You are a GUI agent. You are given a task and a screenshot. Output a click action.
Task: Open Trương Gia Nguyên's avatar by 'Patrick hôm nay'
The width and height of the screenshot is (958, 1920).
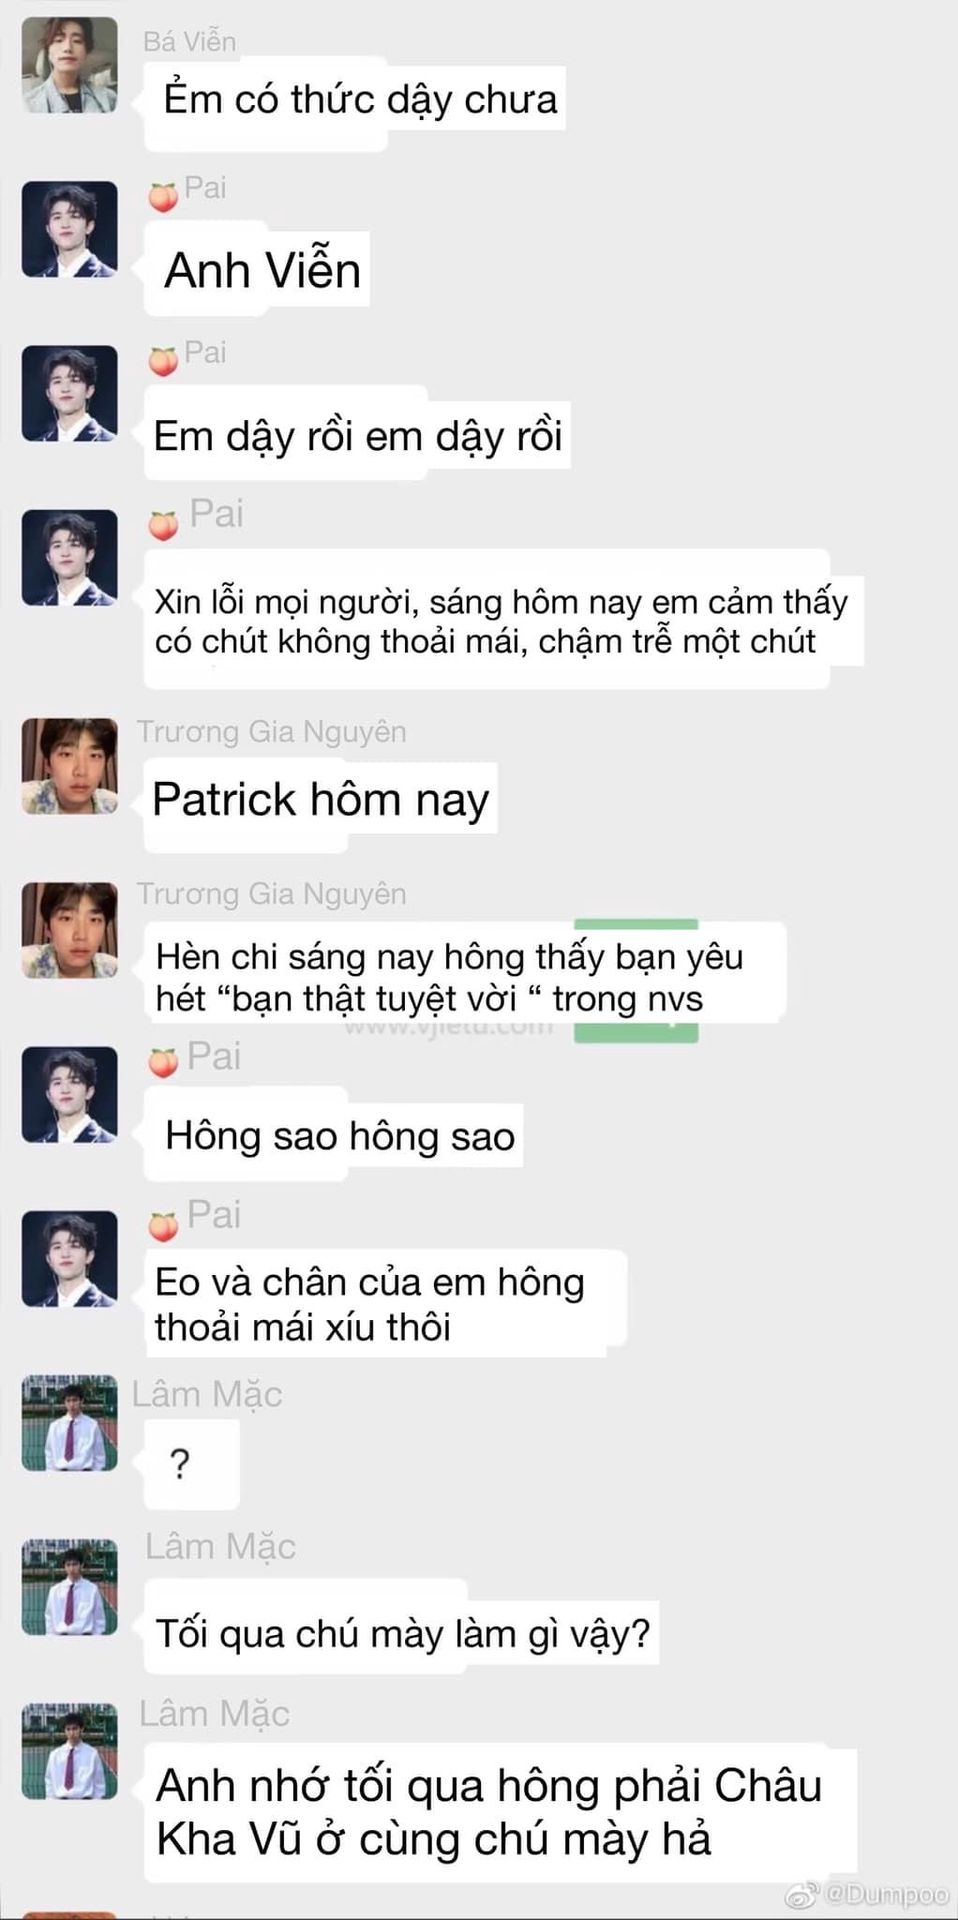tap(70, 765)
